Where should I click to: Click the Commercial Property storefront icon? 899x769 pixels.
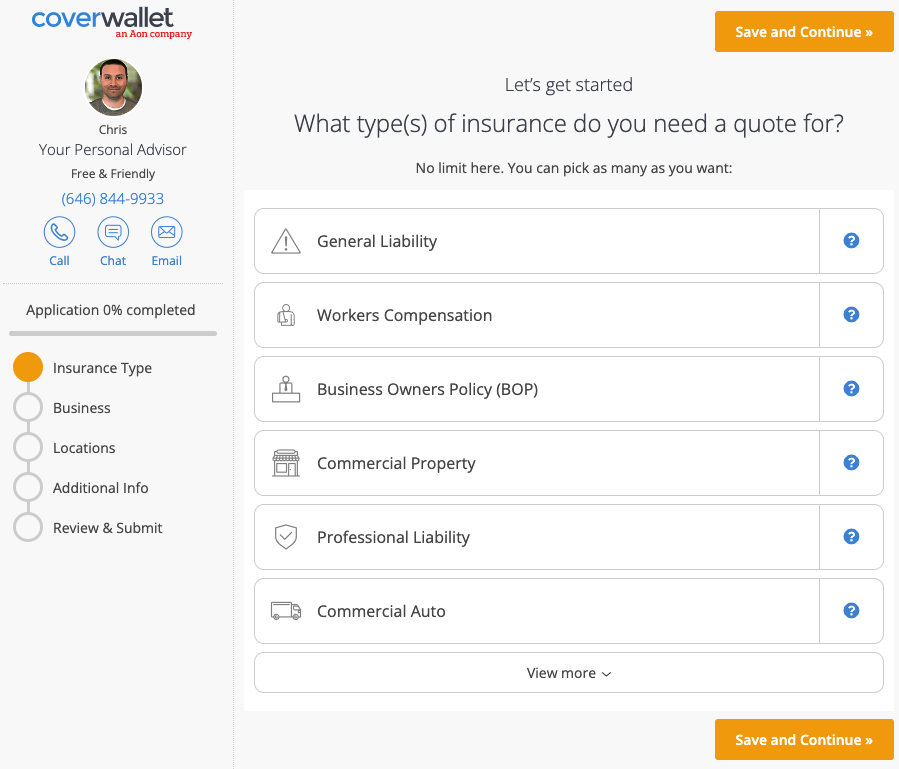286,462
